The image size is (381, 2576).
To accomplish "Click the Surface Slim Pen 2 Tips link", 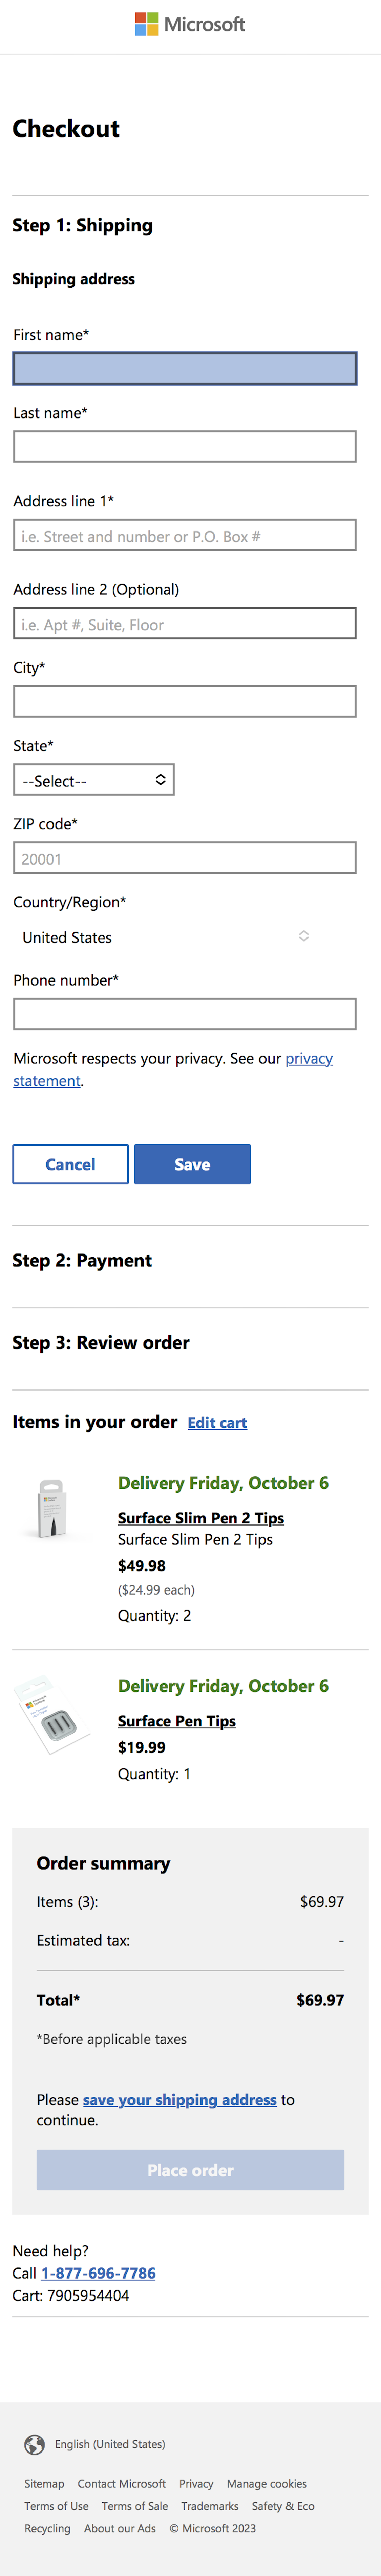I will (x=200, y=1518).
